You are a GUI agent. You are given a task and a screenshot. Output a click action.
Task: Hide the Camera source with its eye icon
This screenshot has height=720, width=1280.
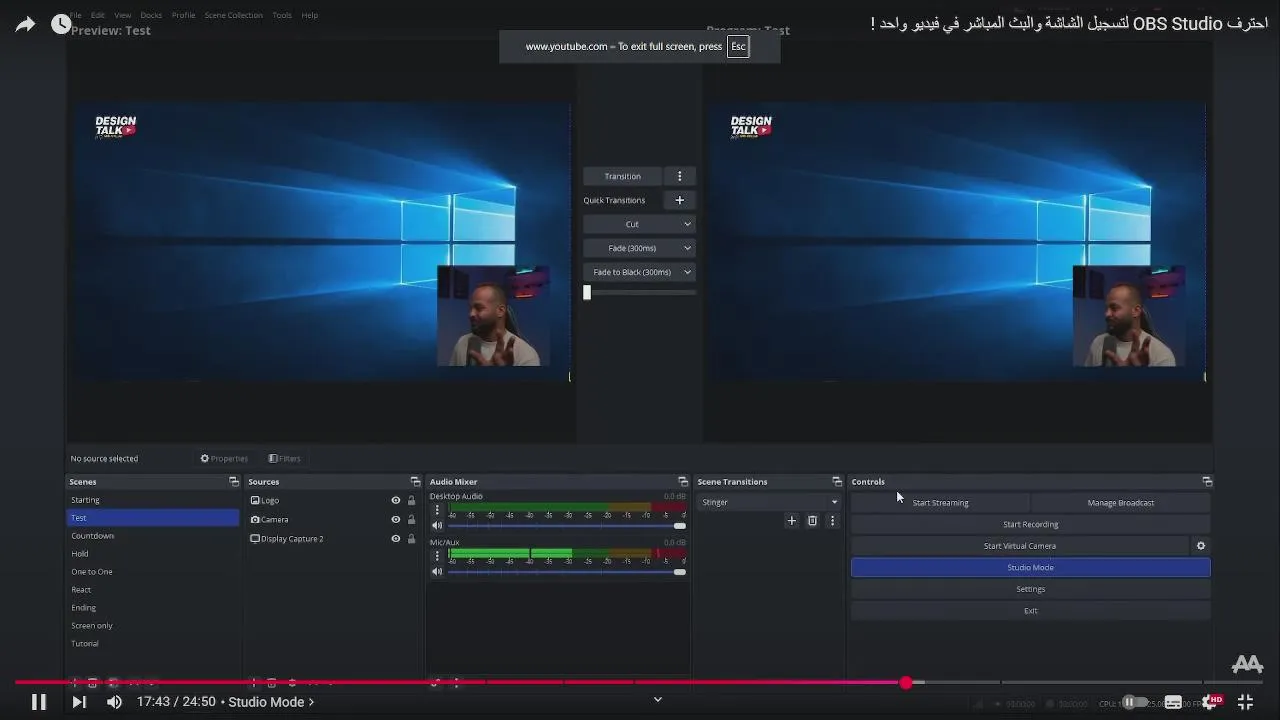[396, 520]
